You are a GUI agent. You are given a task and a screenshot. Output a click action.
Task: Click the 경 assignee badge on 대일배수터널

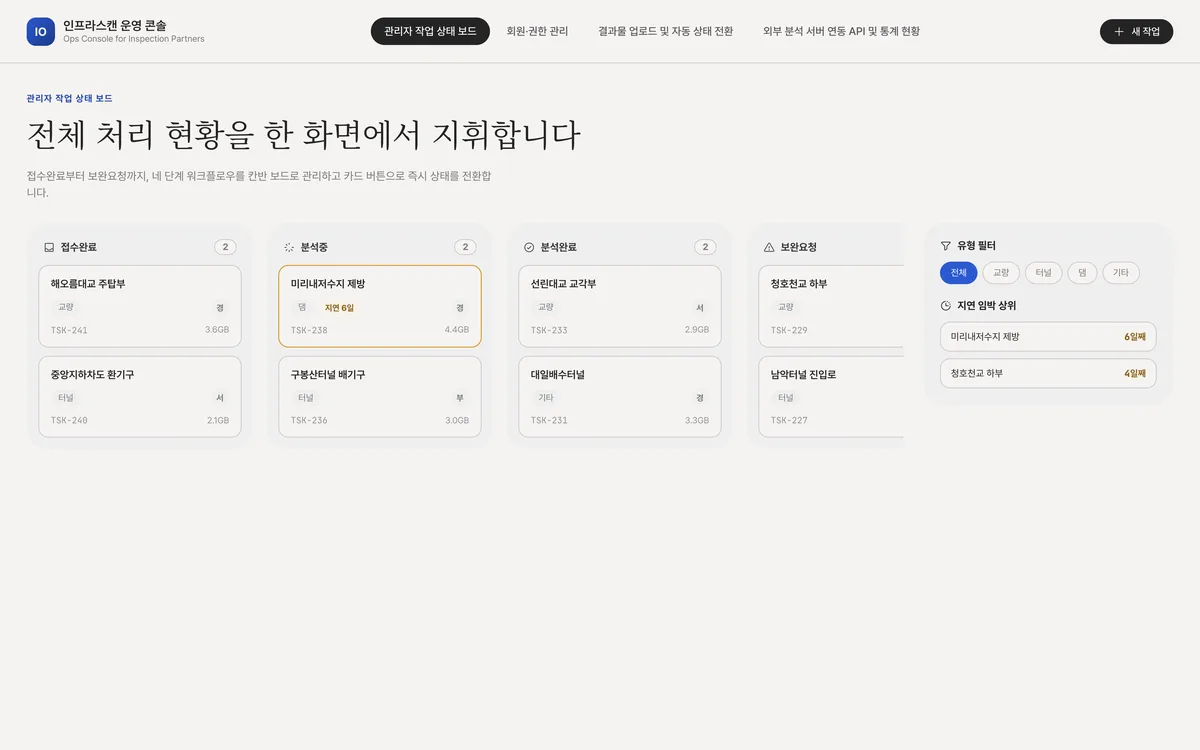(700, 397)
